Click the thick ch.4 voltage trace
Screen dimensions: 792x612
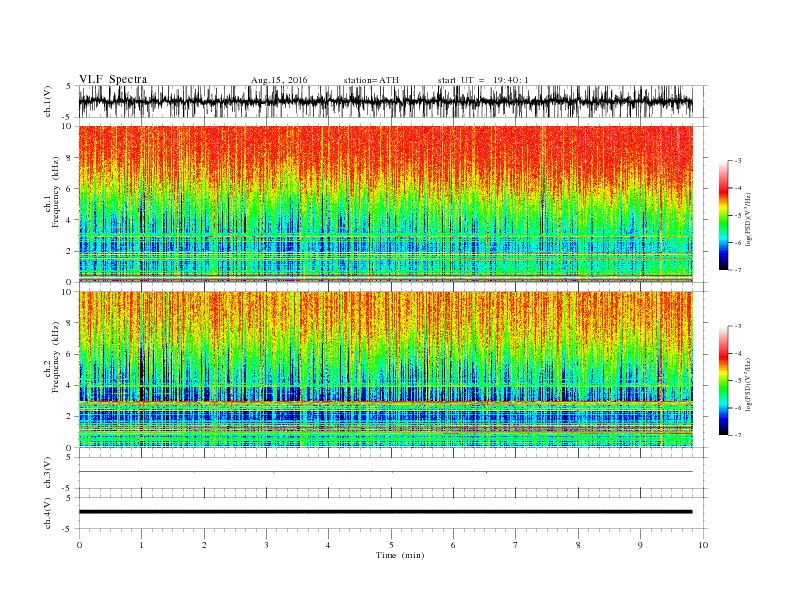coord(385,512)
